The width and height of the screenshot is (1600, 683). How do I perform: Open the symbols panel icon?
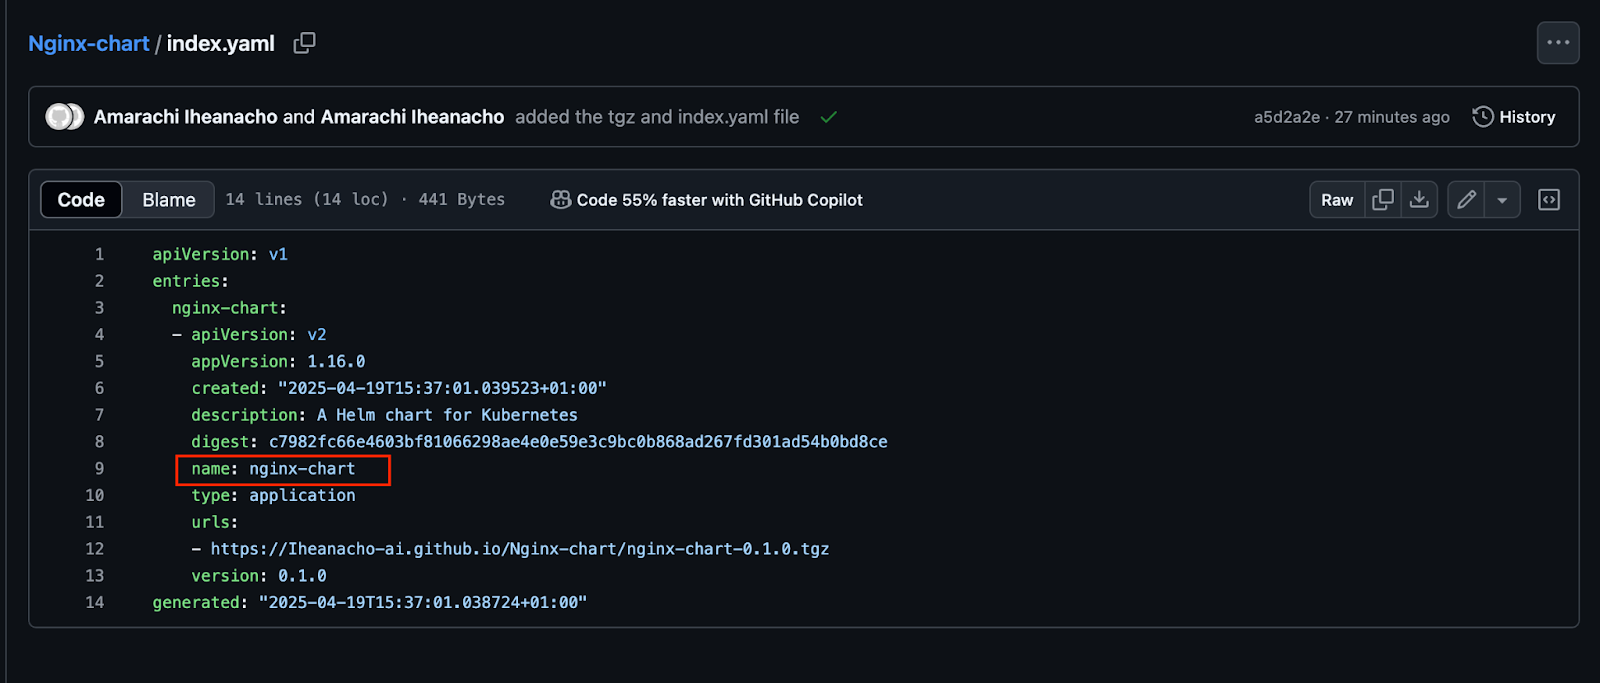tap(1549, 200)
